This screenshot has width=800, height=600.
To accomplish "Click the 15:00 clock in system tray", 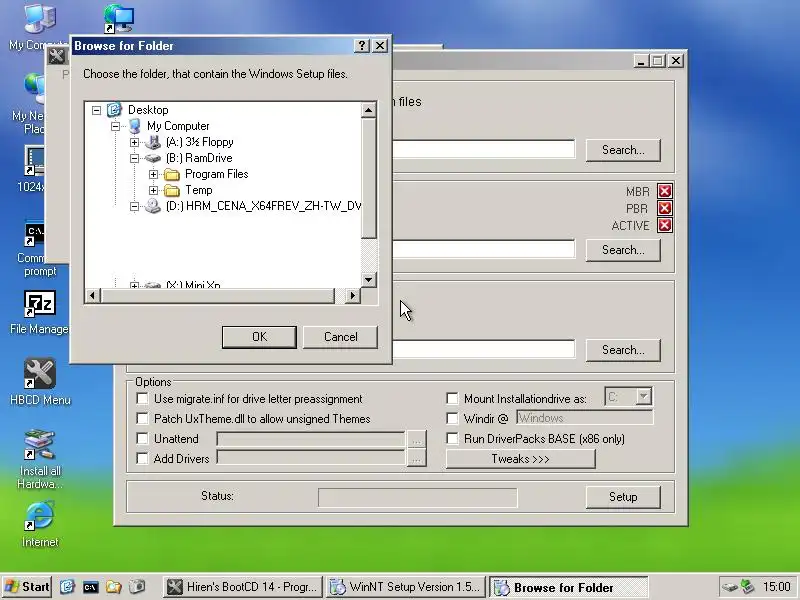I will tap(776, 587).
